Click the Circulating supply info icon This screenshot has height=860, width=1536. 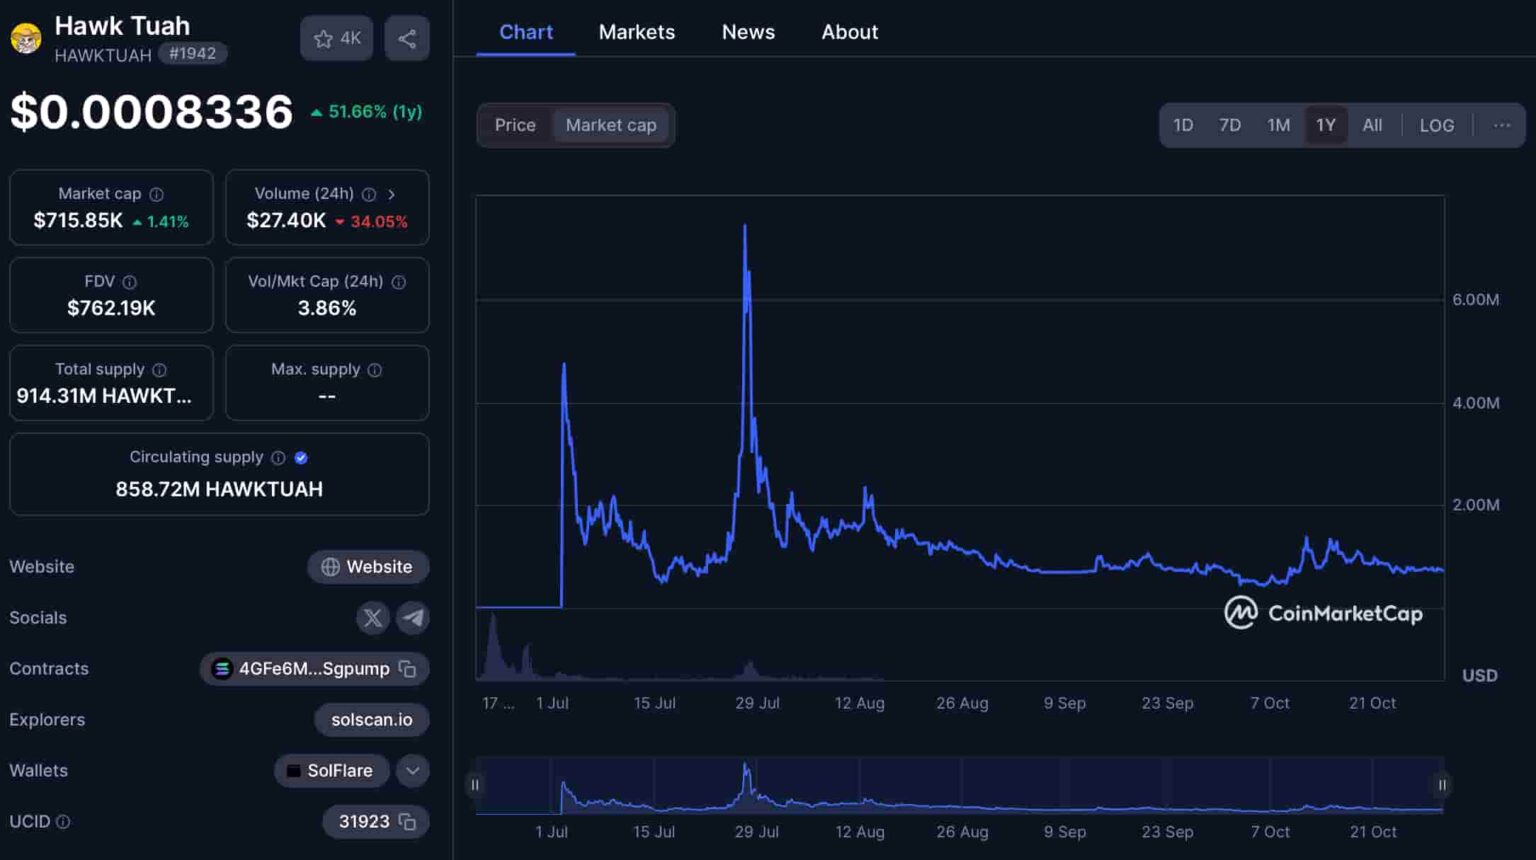[x=279, y=457]
